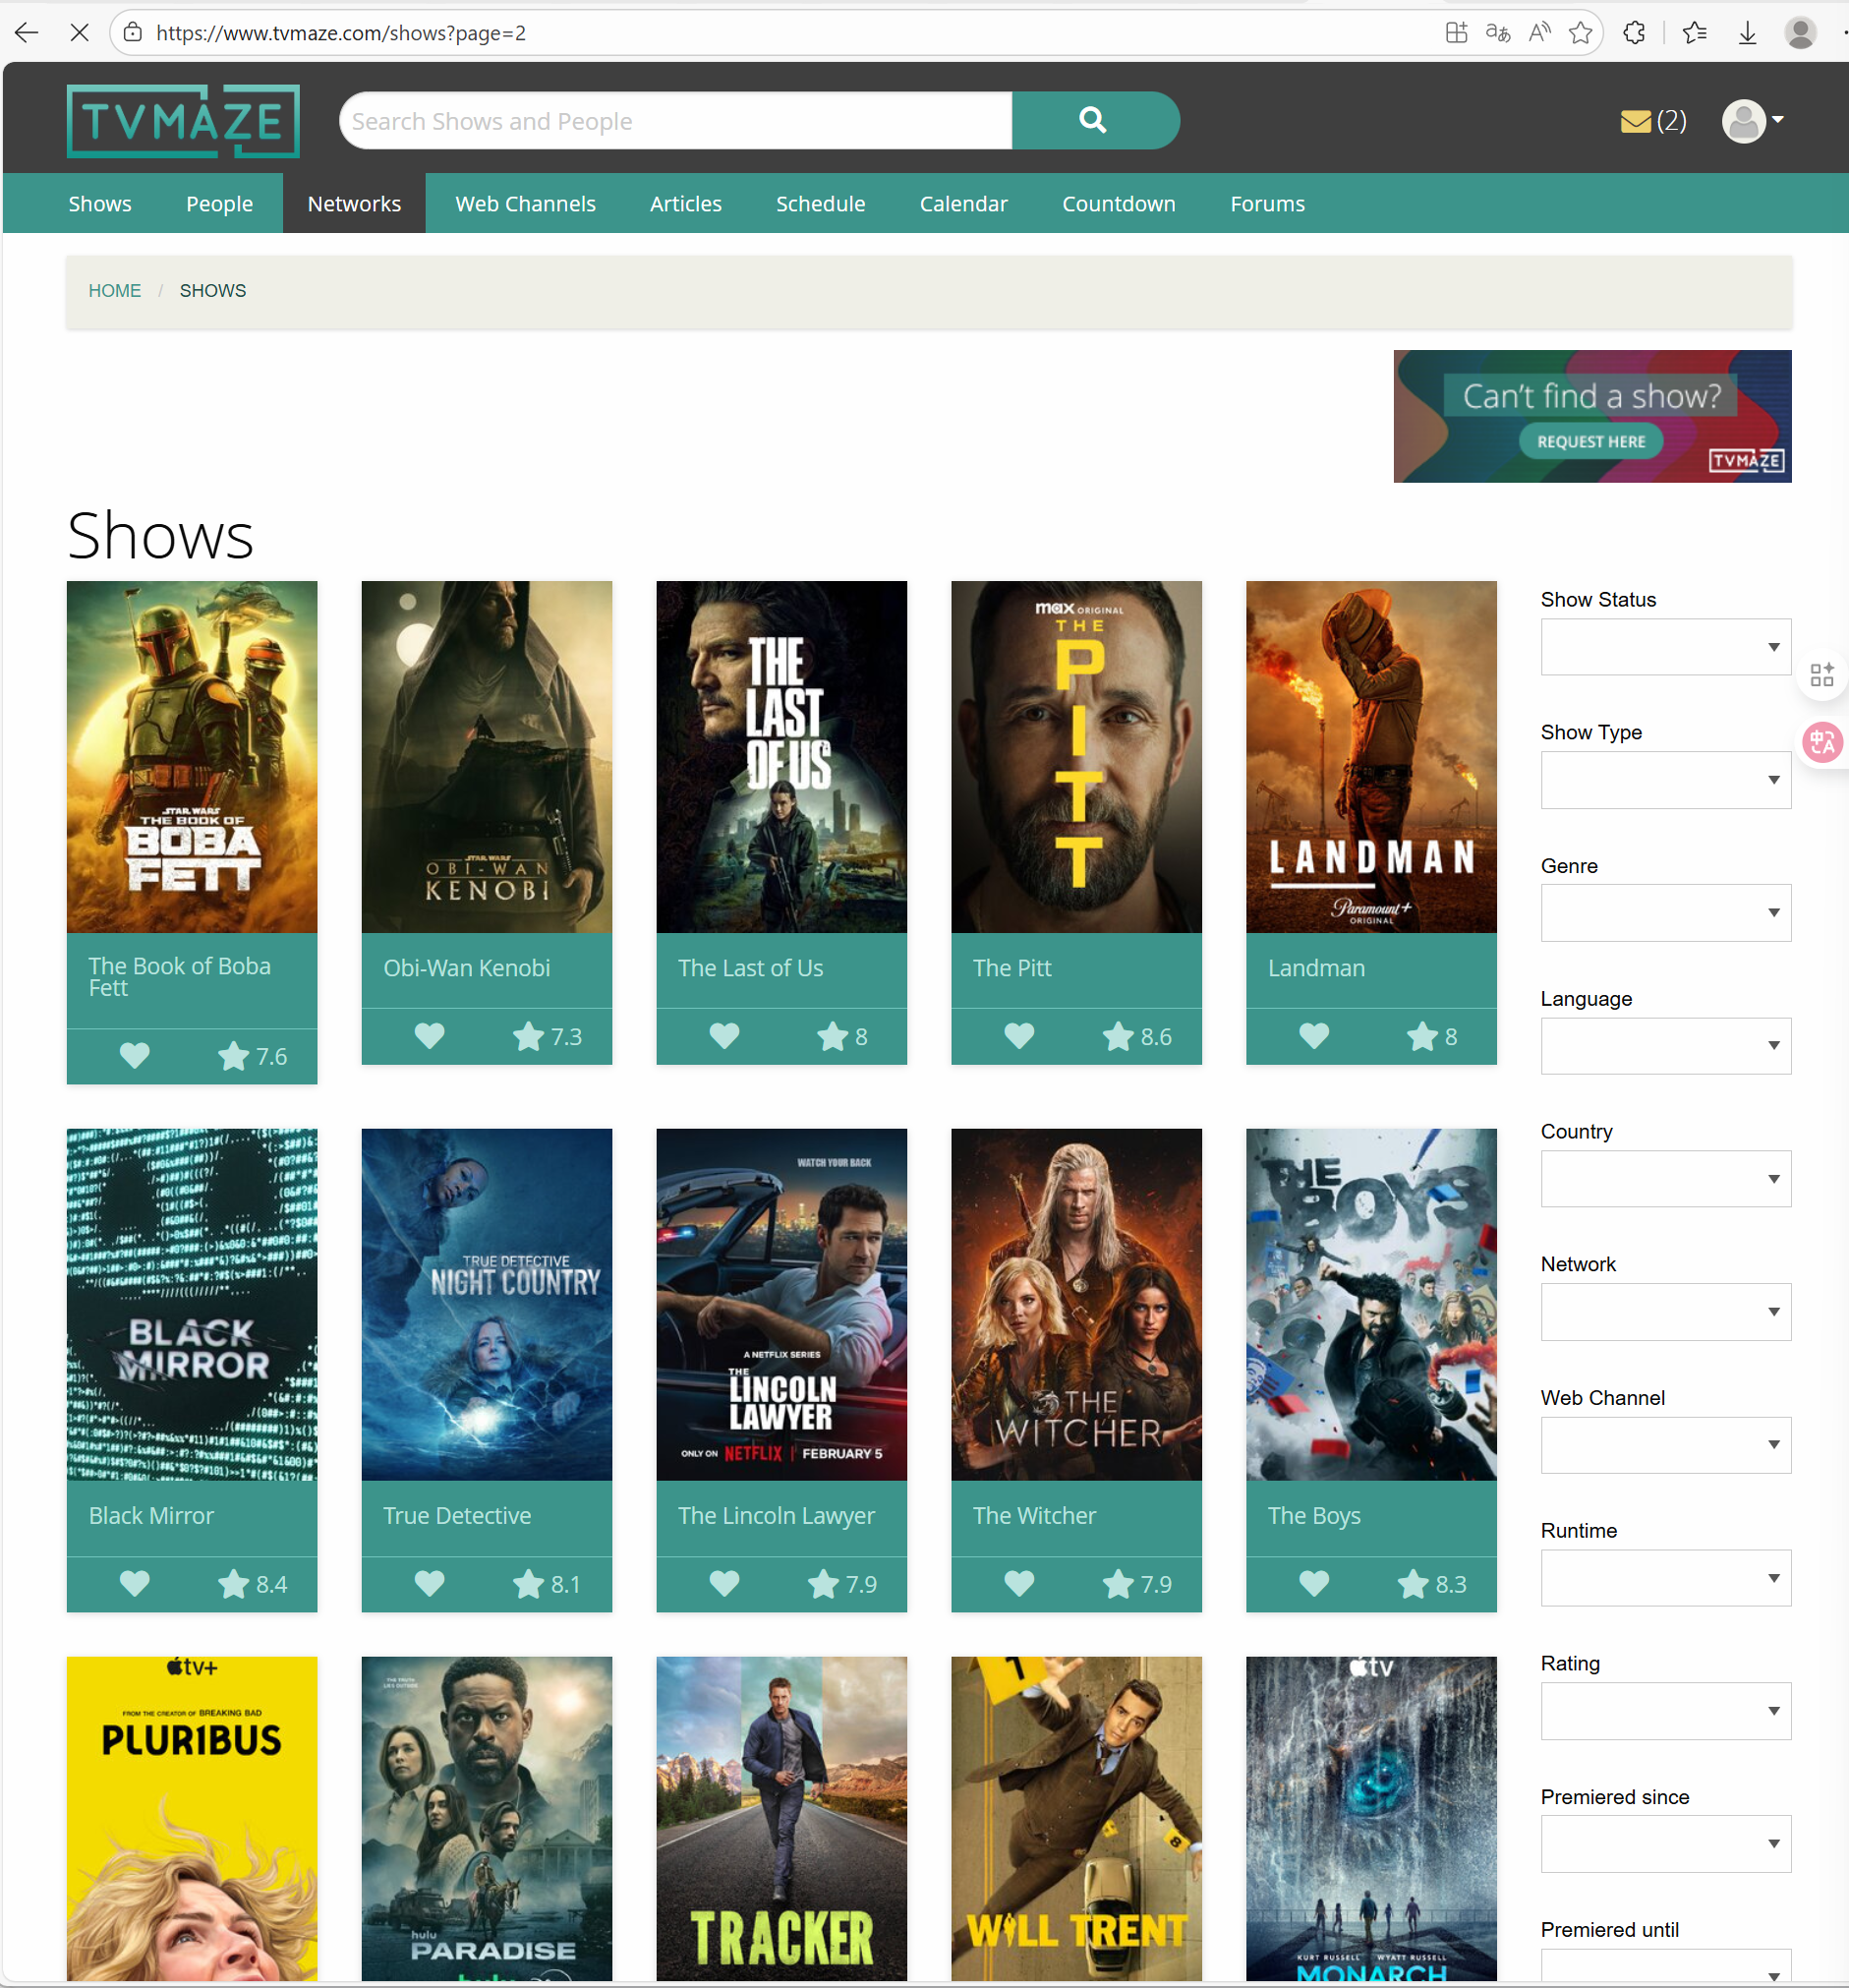The width and height of the screenshot is (1849, 1988).
Task: Click the browser favorites star icon
Action: pyautogui.click(x=1580, y=33)
